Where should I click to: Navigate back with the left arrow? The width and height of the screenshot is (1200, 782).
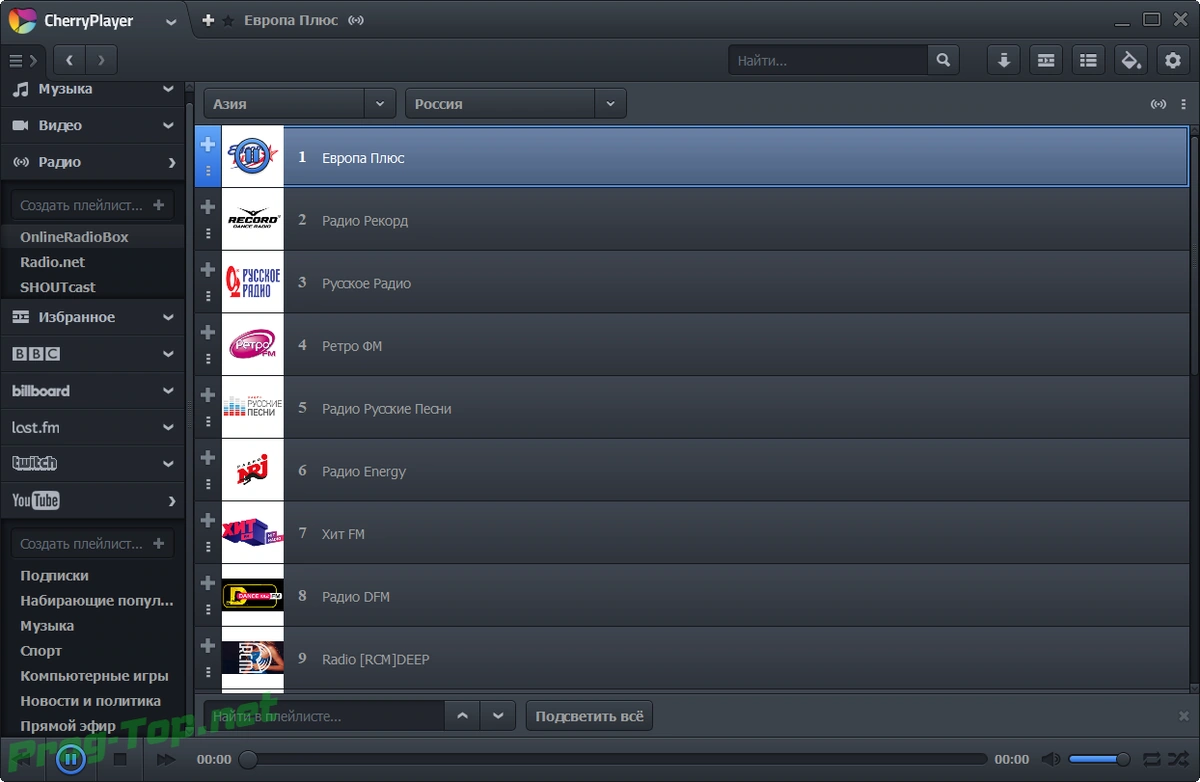[x=69, y=60]
